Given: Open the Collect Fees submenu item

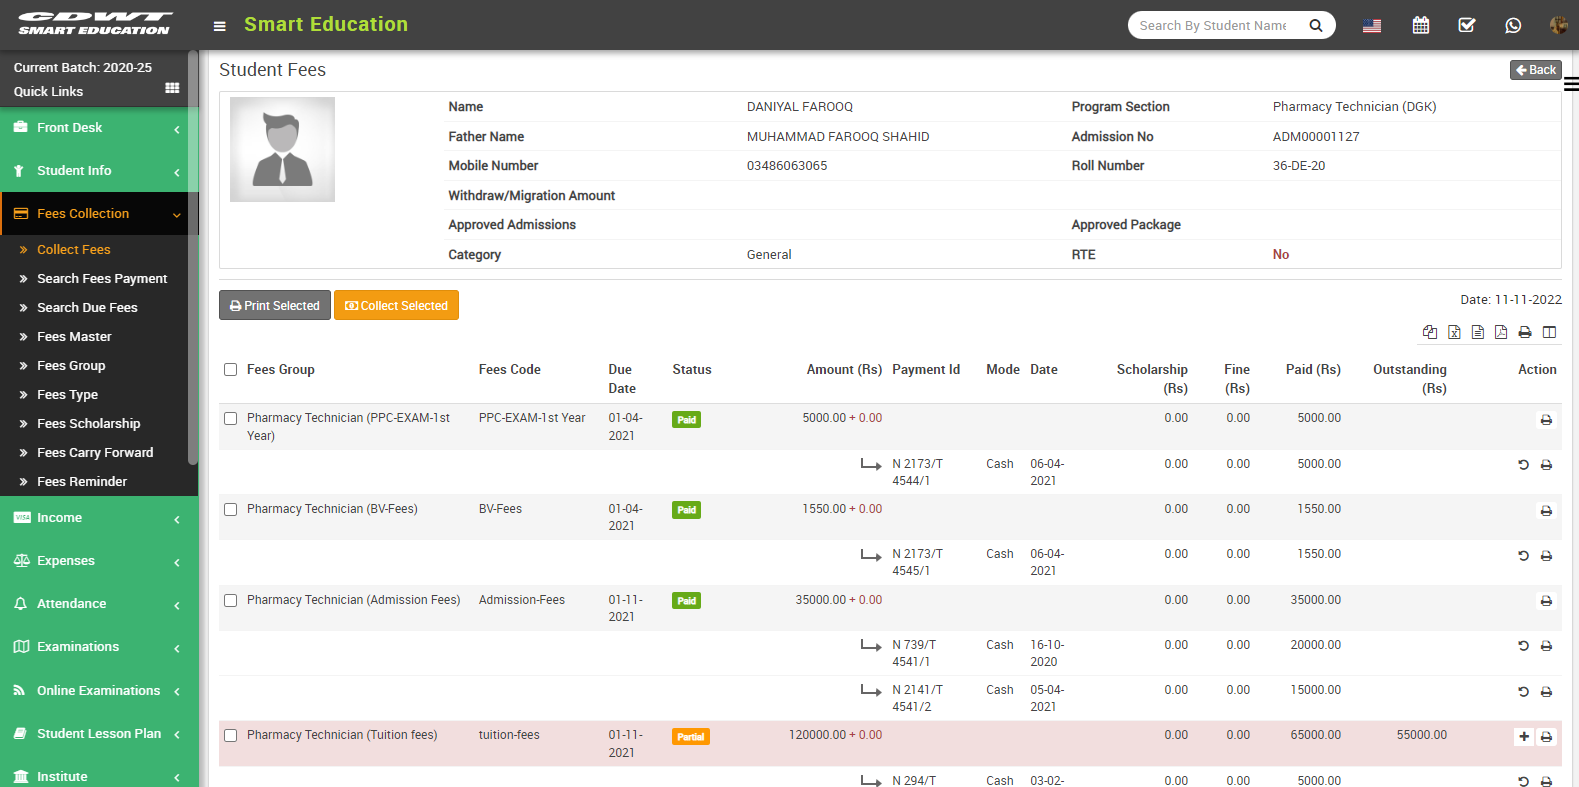Looking at the screenshot, I should [74, 250].
